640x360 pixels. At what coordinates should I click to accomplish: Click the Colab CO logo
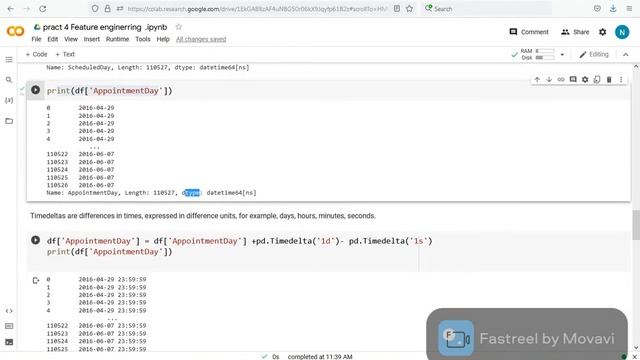(16, 31)
